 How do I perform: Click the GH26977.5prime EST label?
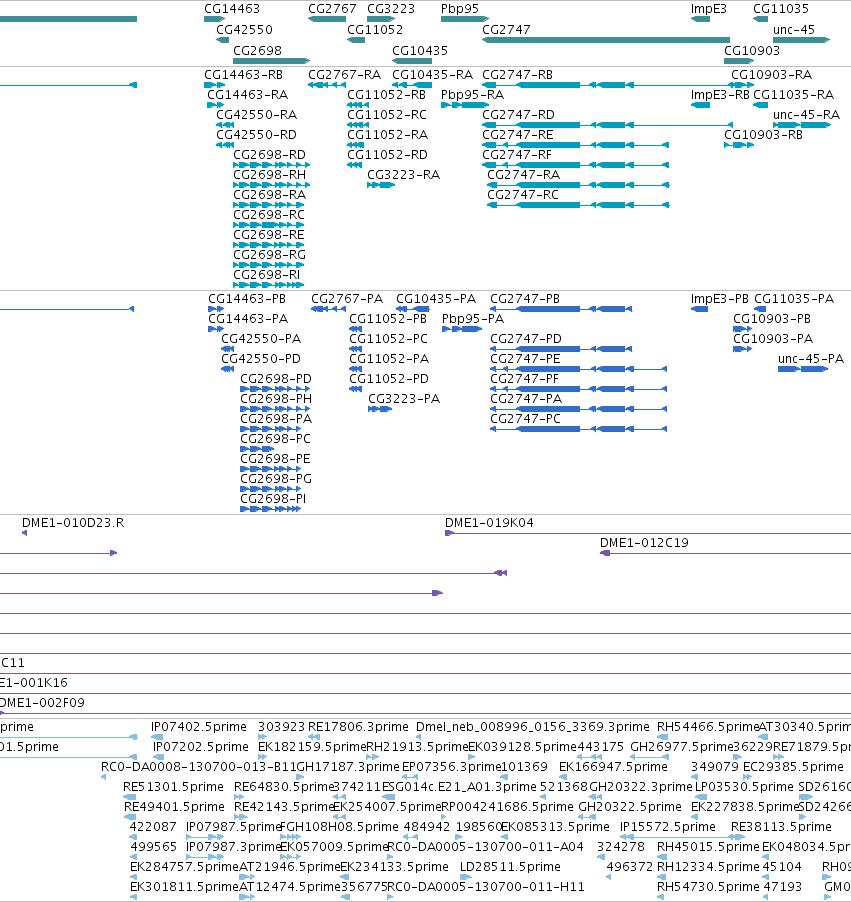(x=681, y=747)
